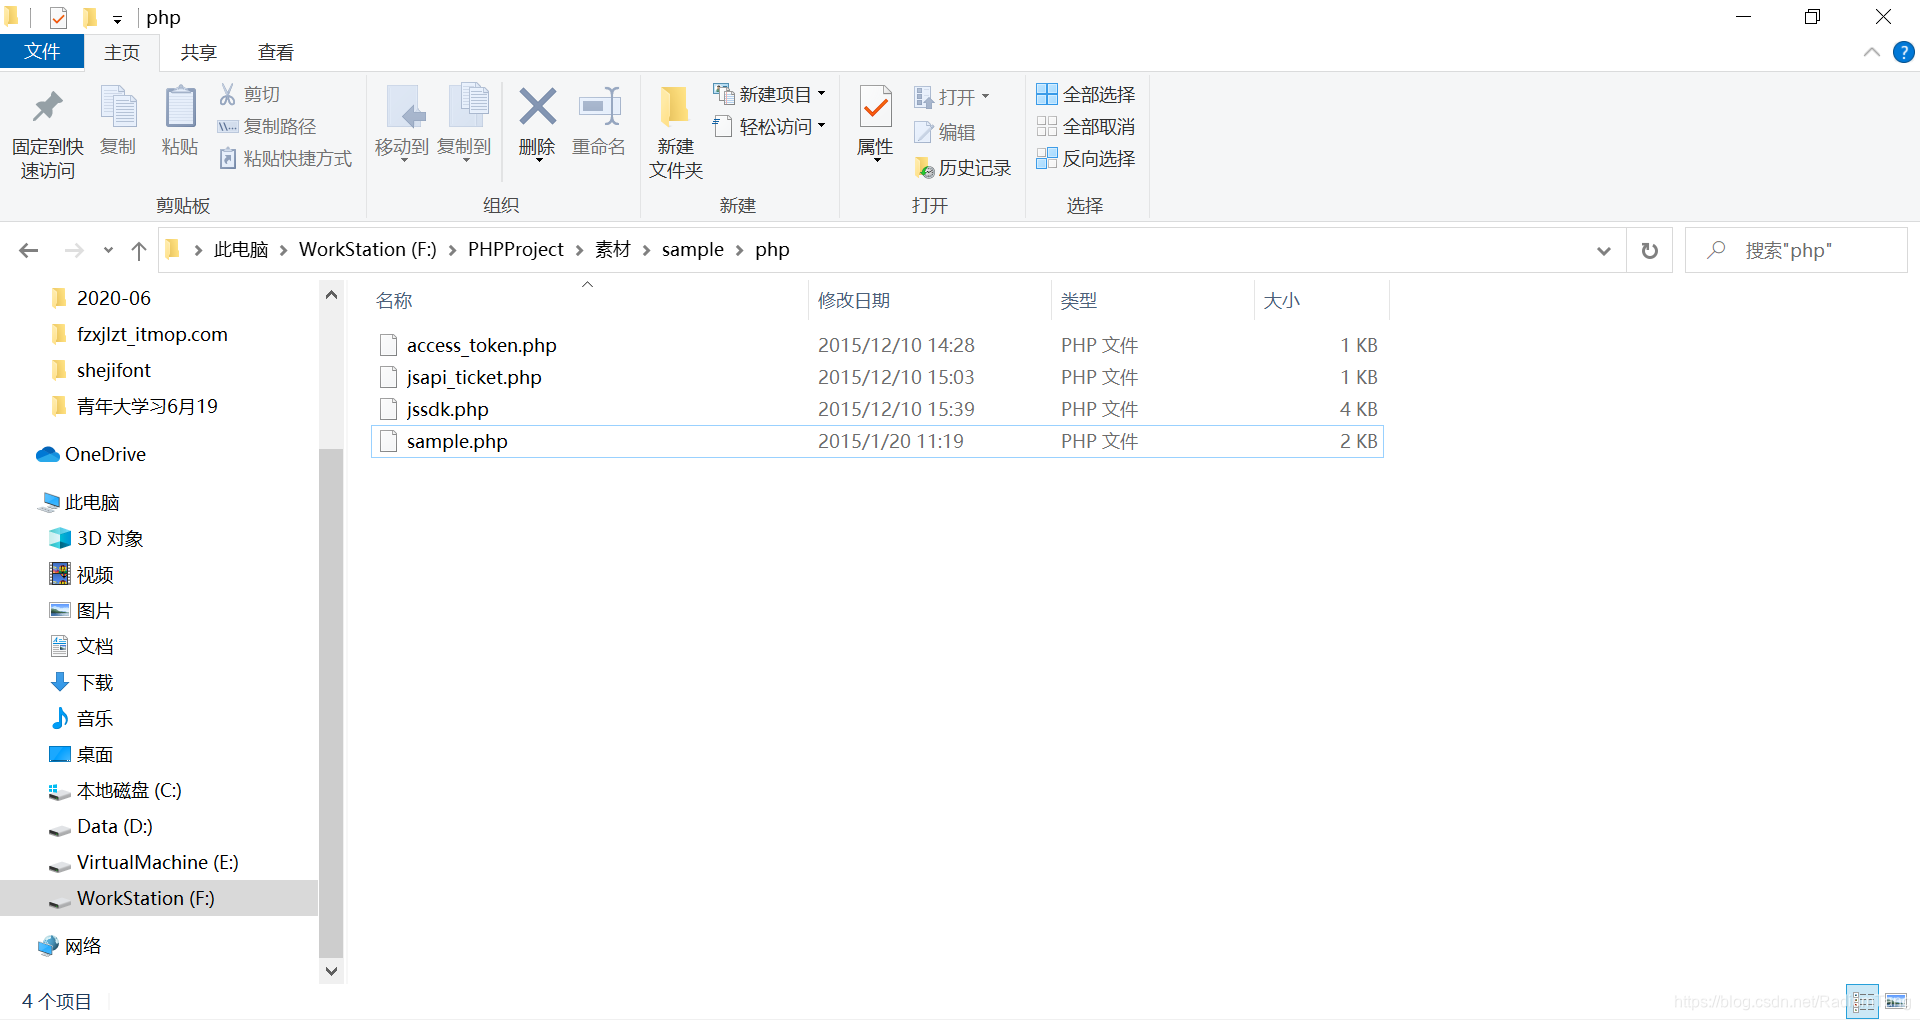Click the Edit button in Open group
Image resolution: width=1920 pixels, height=1020 pixels.
944,132
